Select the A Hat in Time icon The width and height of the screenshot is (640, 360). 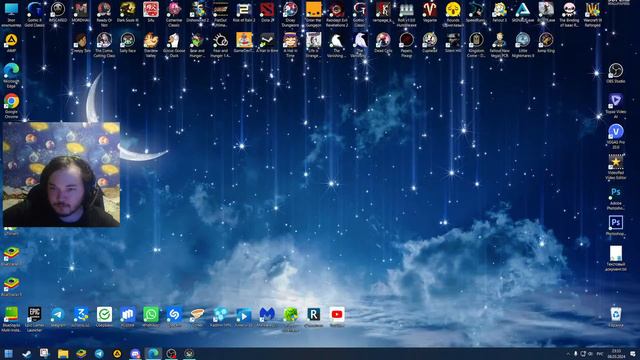point(290,44)
